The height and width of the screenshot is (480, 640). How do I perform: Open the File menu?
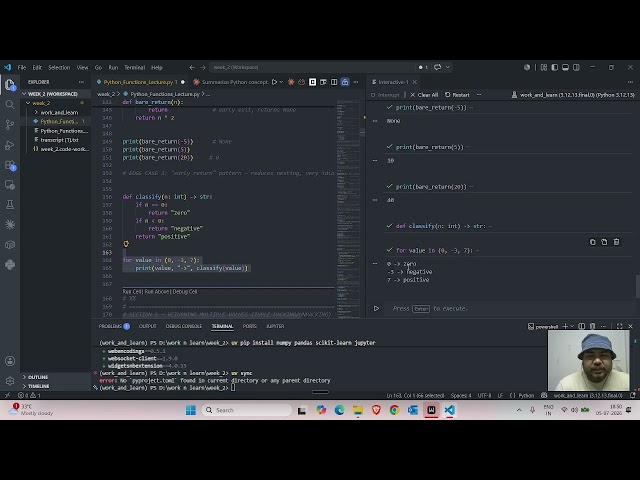(x=22, y=67)
